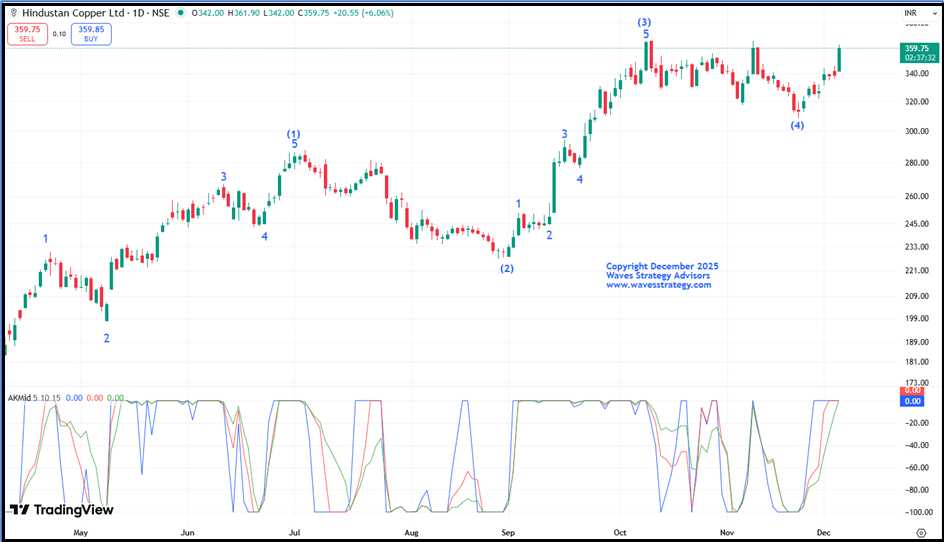Screen dimensions: 944x542
Task: Click the wave (1) annotation label
Action: coord(293,134)
